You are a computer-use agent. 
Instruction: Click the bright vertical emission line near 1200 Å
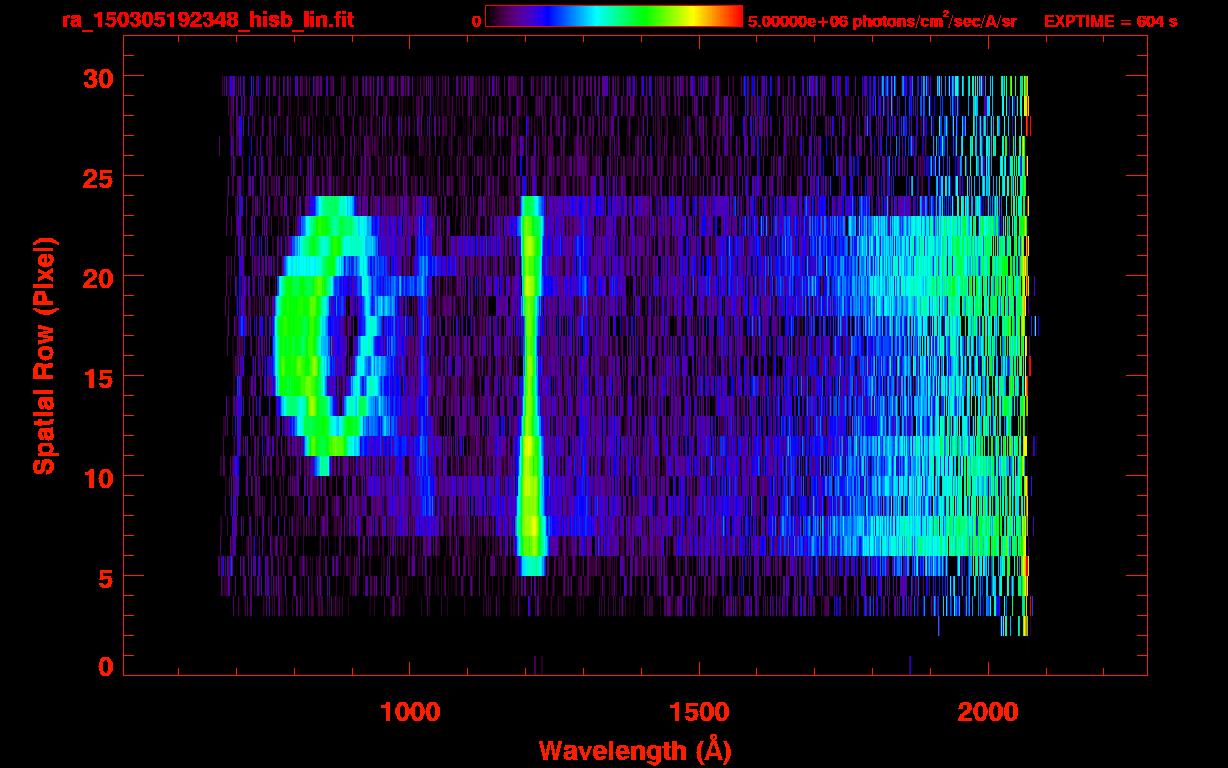[531, 386]
